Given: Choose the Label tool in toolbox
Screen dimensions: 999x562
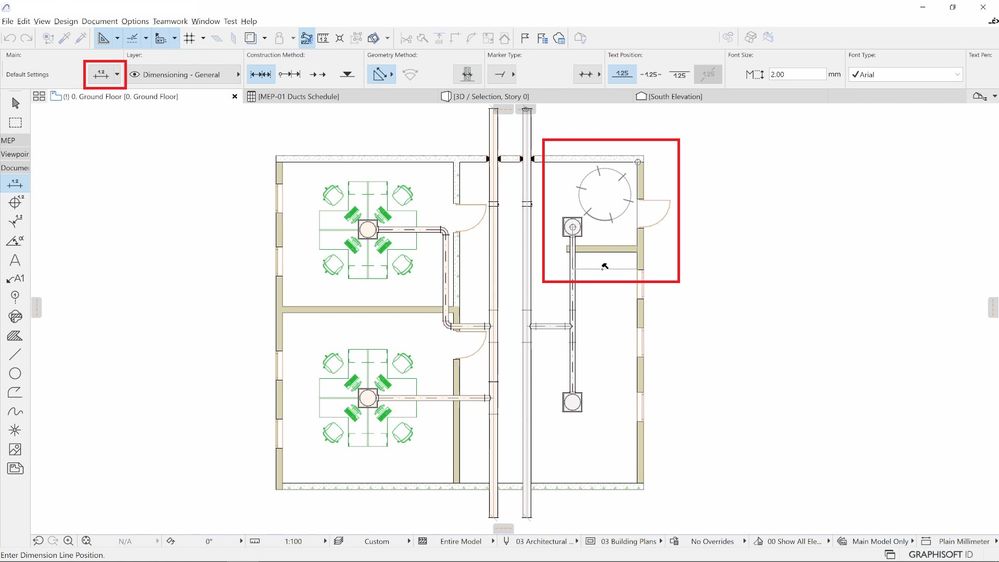Looking at the screenshot, I should 15,278.
